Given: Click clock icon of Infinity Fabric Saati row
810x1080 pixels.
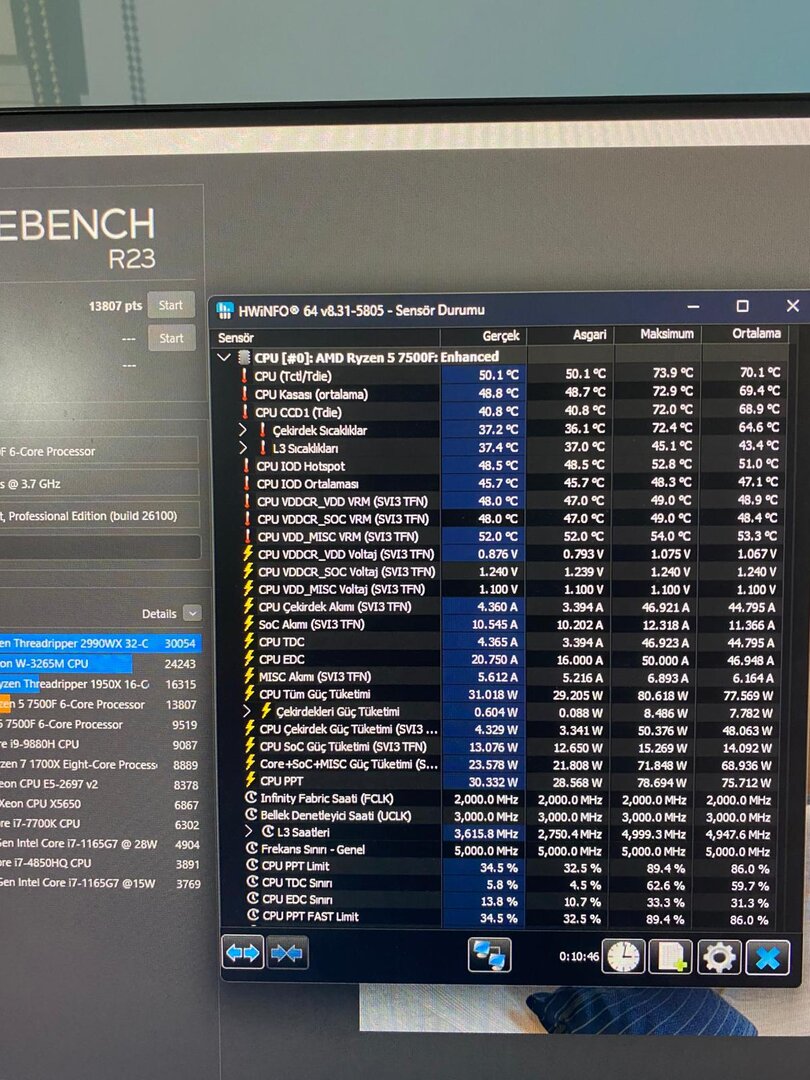Looking at the screenshot, I should pyautogui.click(x=251, y=798).
